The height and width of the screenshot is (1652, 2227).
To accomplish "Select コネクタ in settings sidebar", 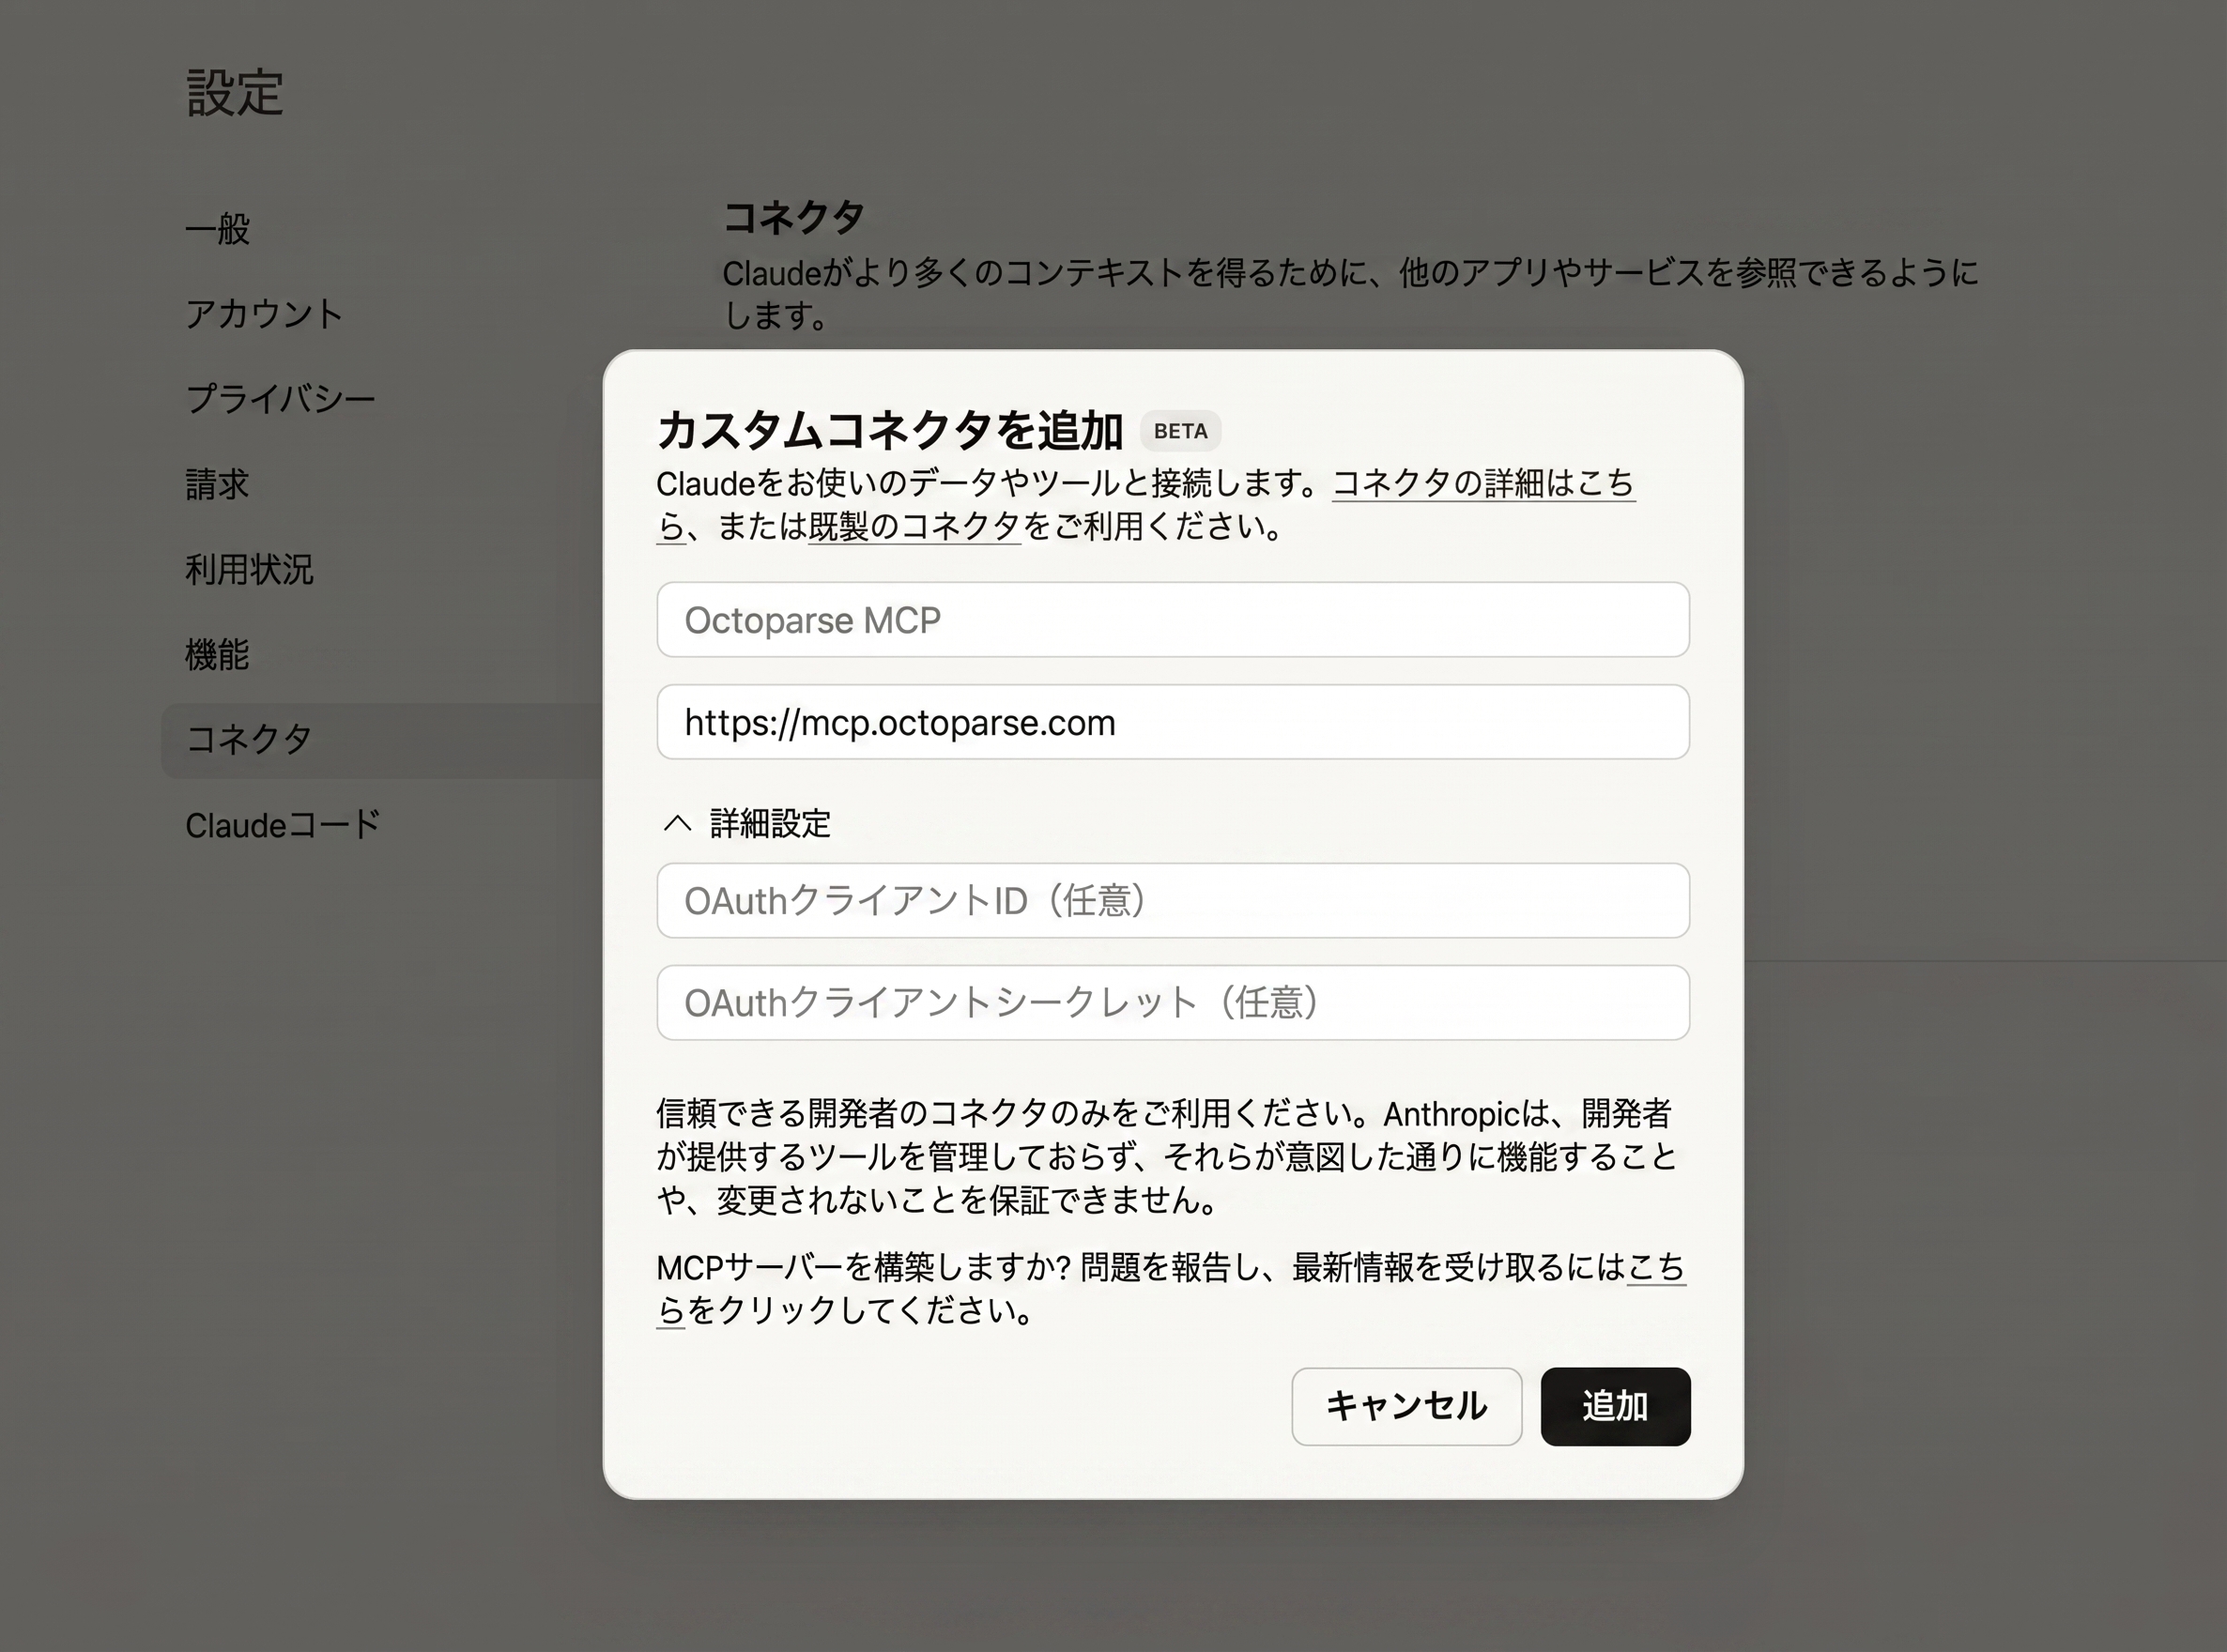I will pos(382,741).
